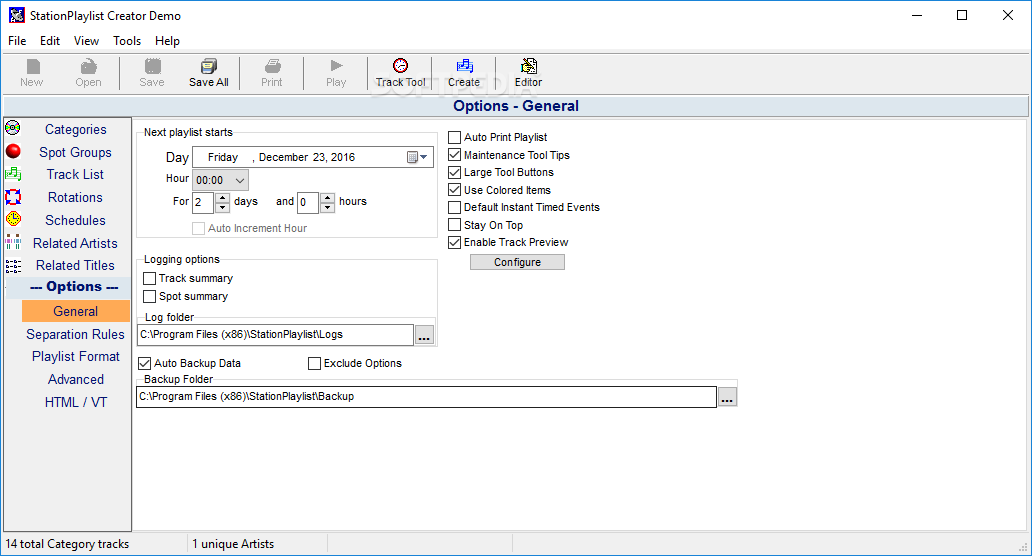The width and height of the screenshot is (1032, 556).
Task: Open the View menu
Action: point(86,41)
